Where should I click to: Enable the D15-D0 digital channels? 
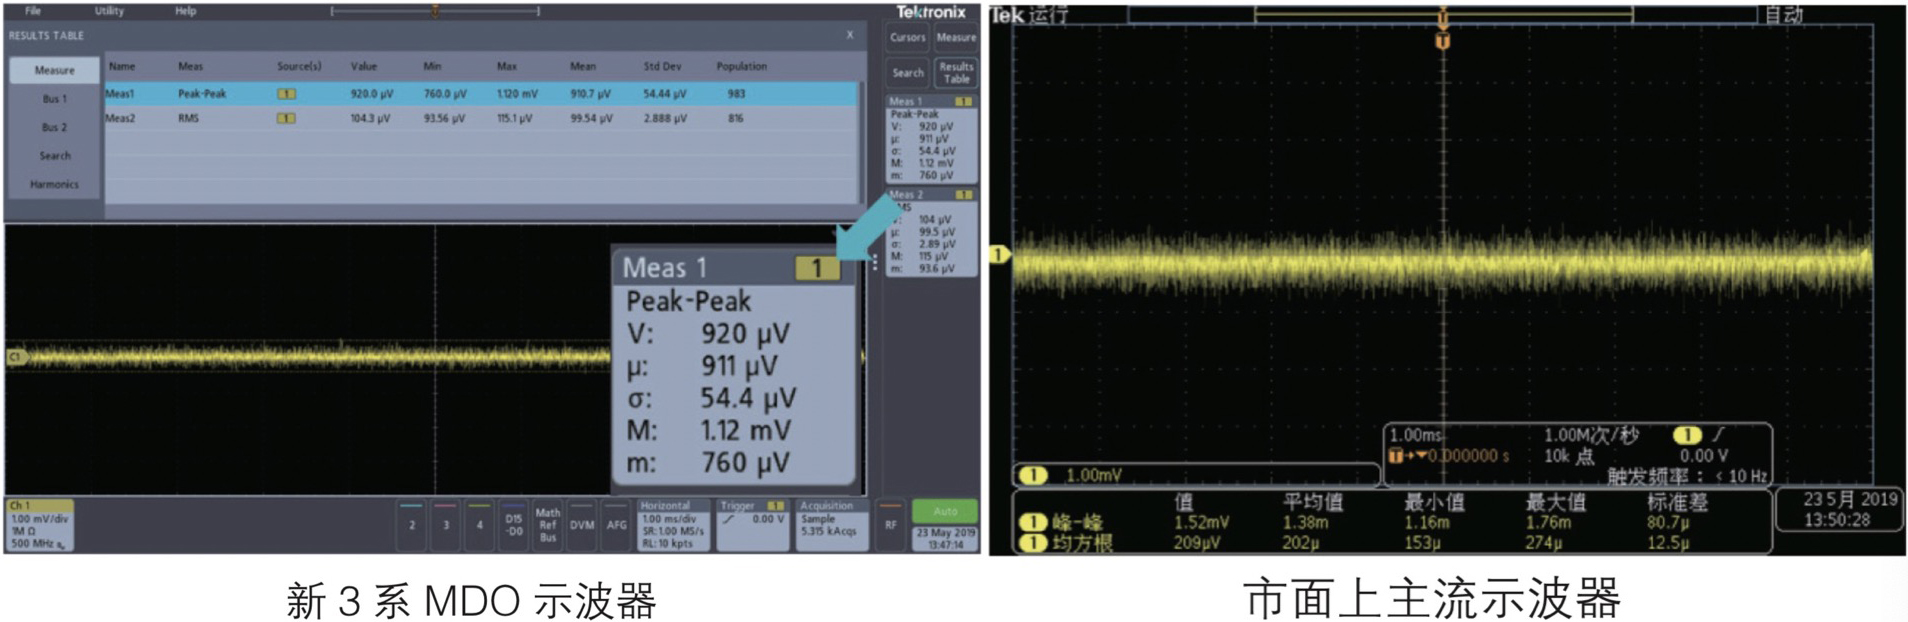(x=514, y=524)
